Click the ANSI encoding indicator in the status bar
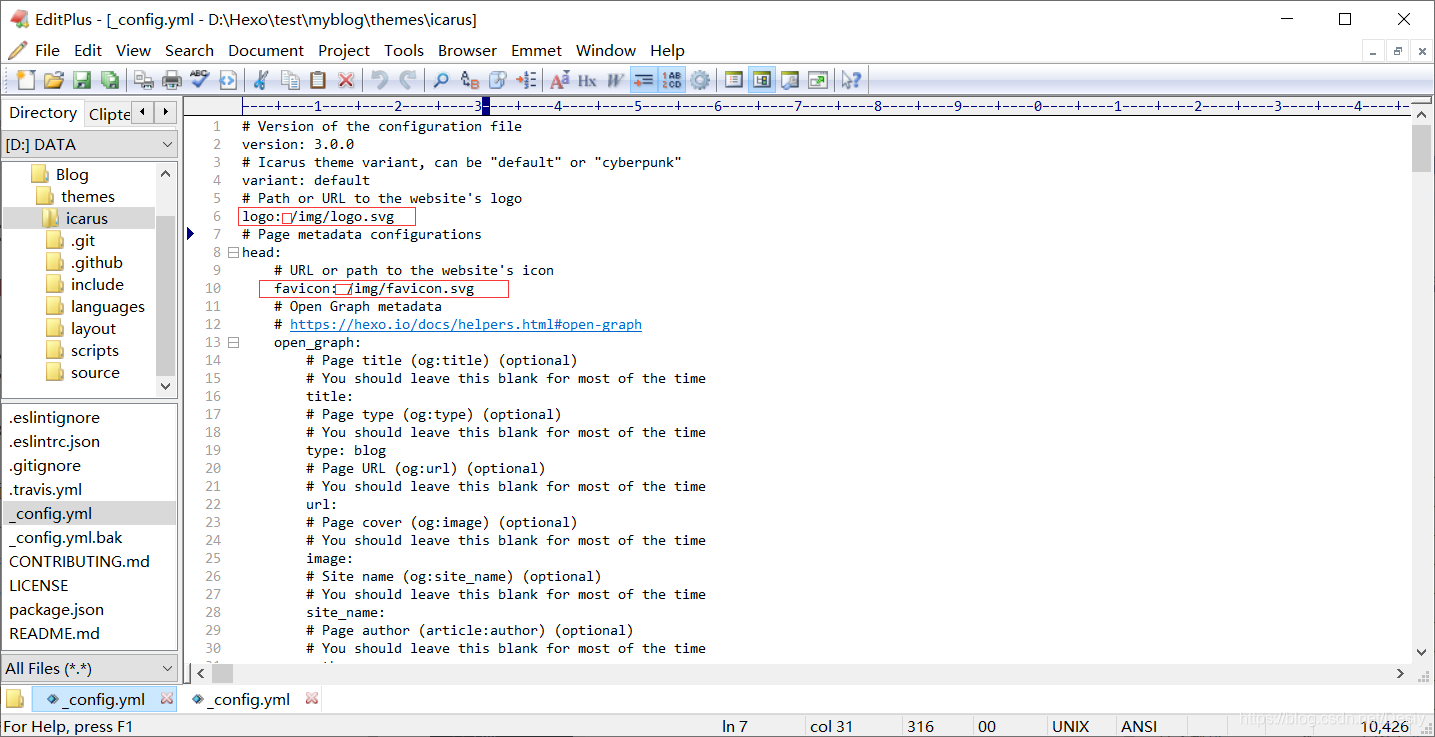Screen dimensions: 1435x737 click(x=1139, y=727)
